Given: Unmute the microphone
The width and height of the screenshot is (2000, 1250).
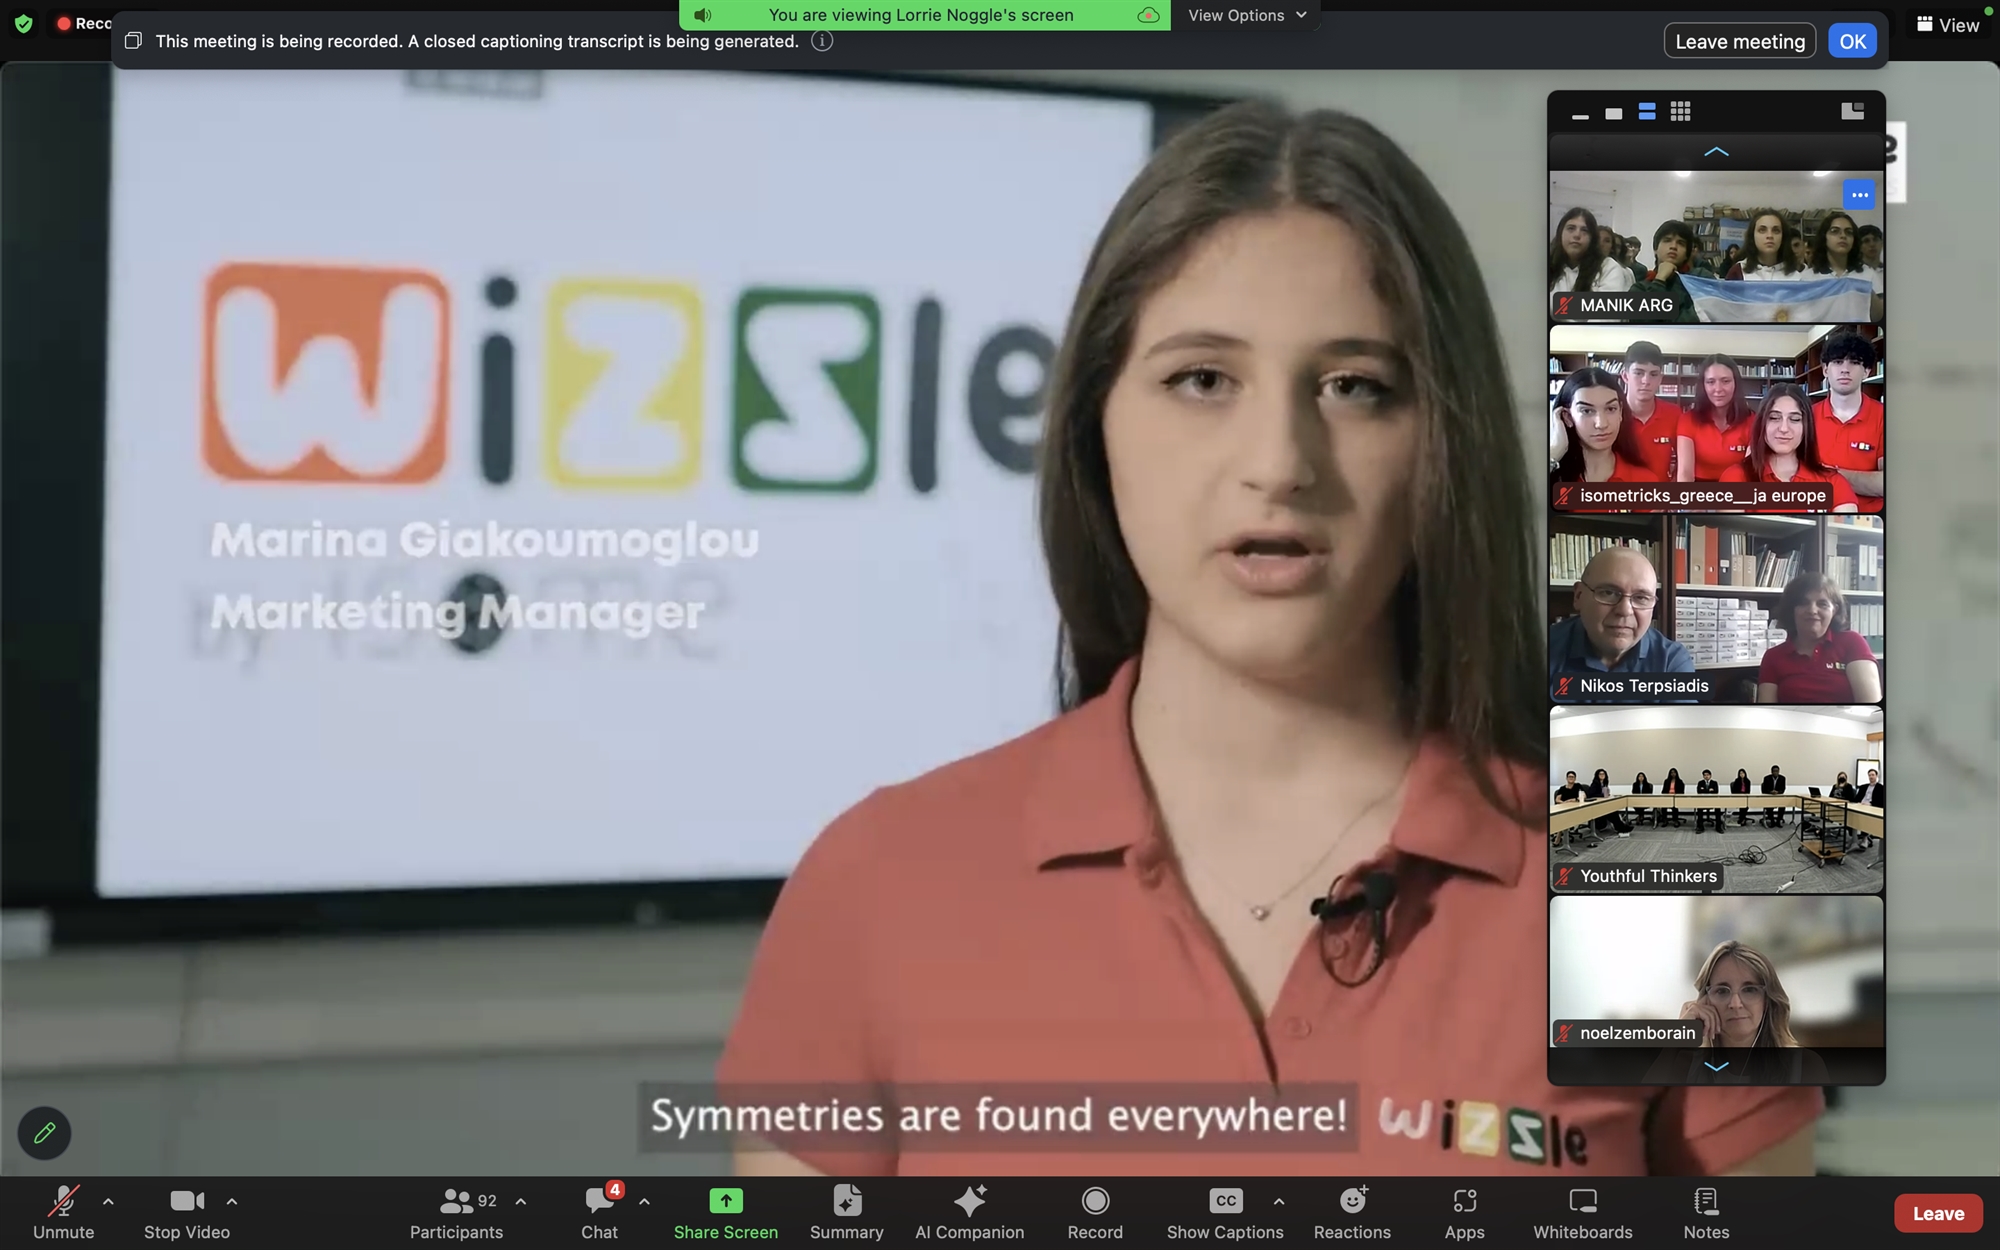Looking at the screenshot, I should [x=63, y=1212].
